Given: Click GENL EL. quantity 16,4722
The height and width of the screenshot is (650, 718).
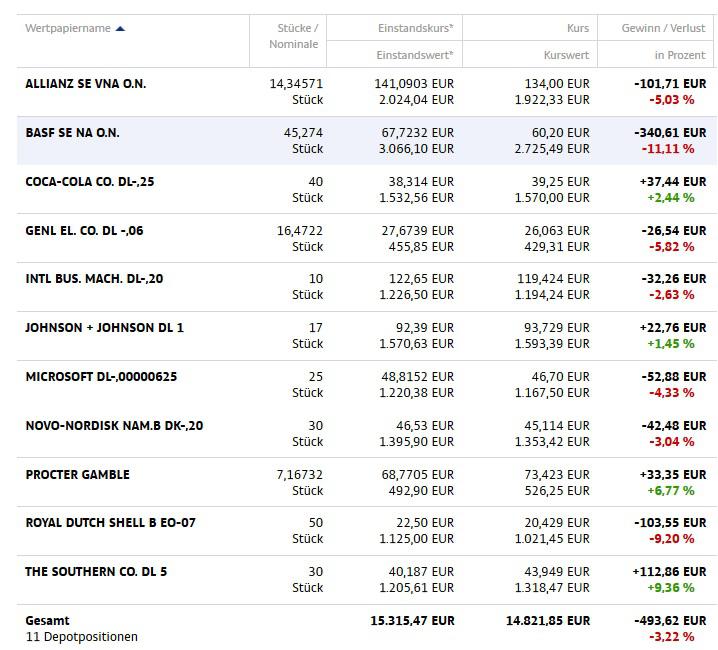Looking at the screenshot, I should pos(299,230).
